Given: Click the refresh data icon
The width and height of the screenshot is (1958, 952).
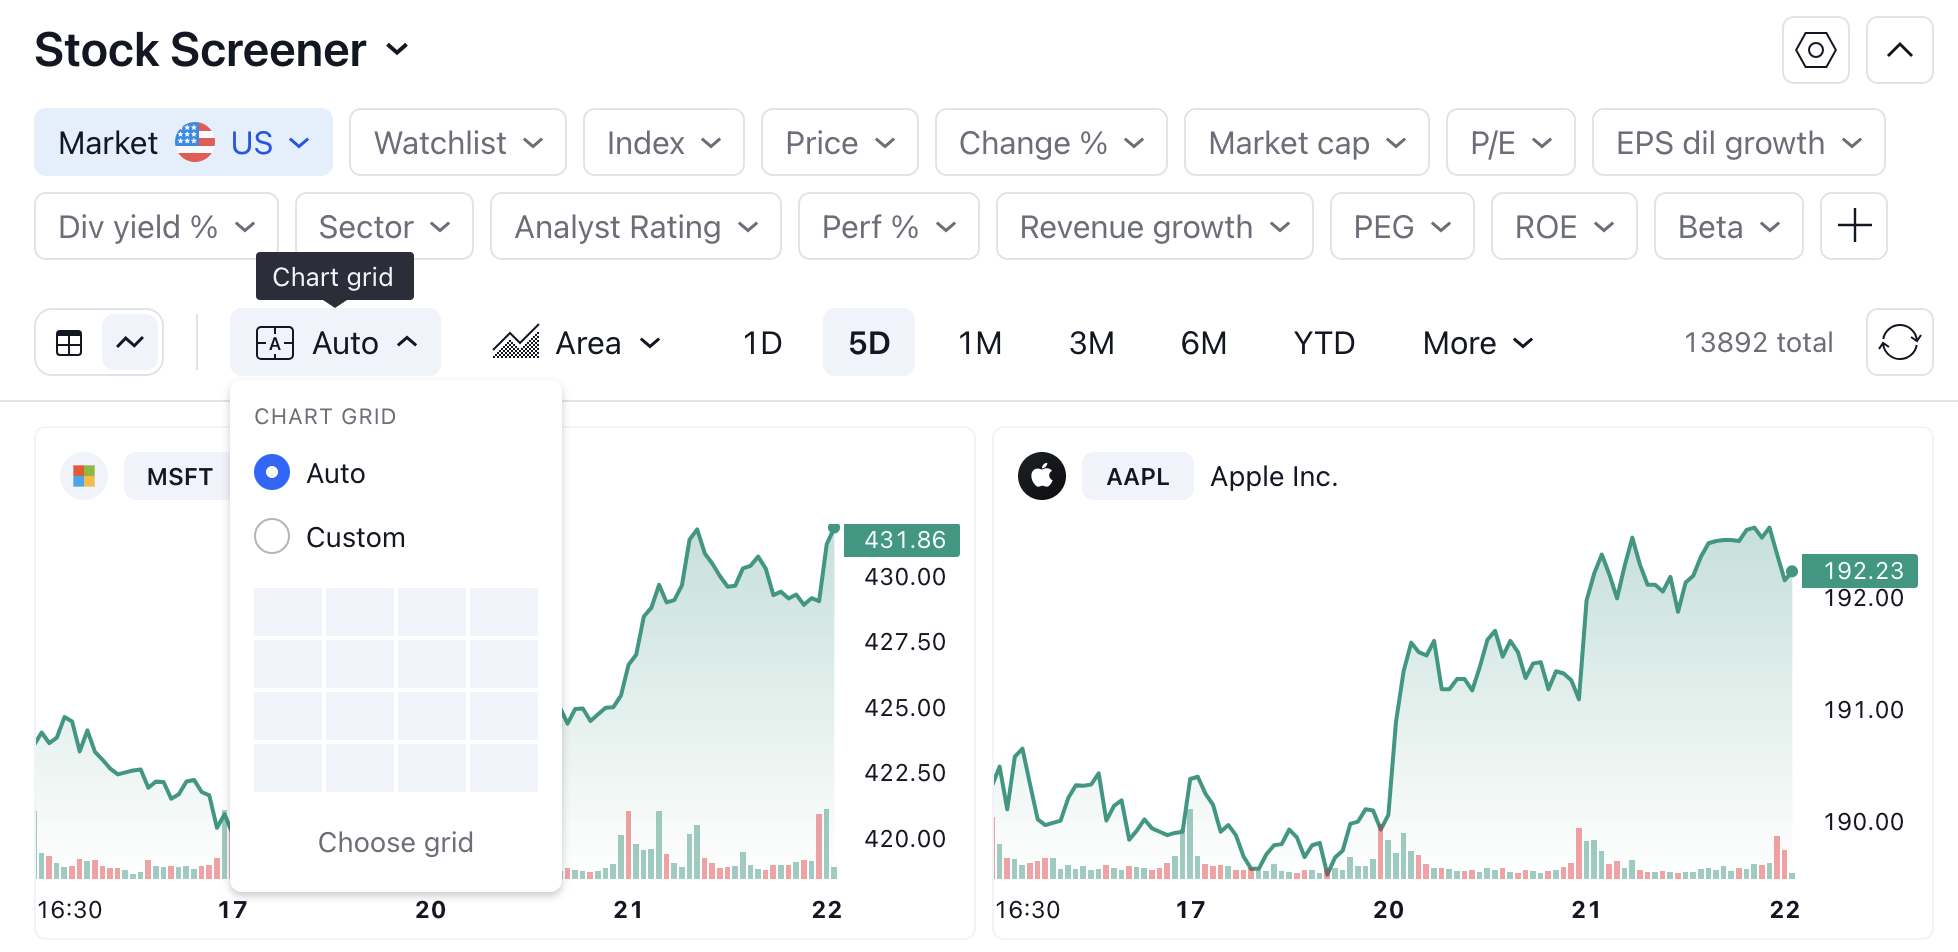Looking at the screenshot, I should [1899, 342].
